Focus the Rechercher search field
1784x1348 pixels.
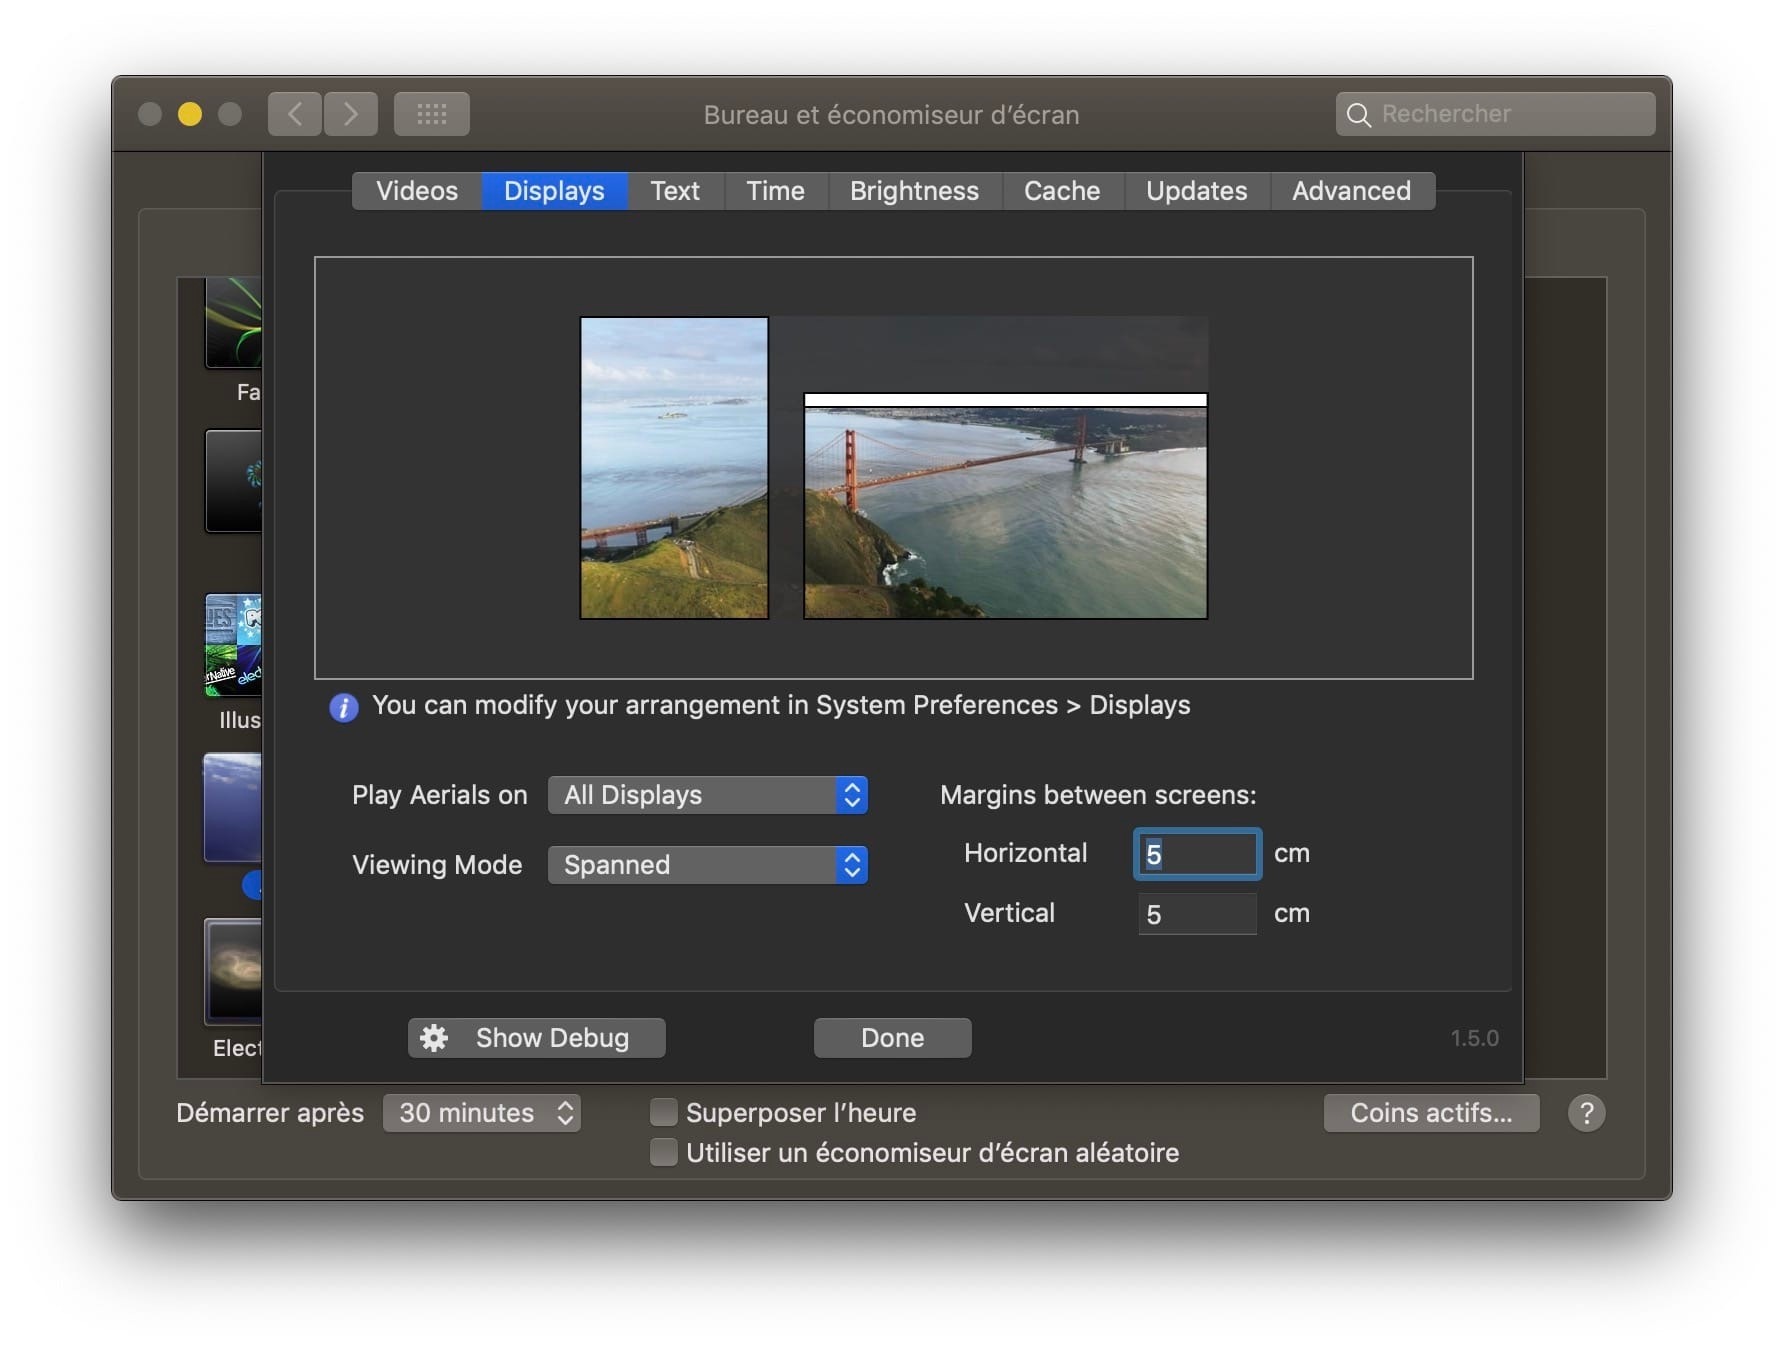pos(1495,114)
